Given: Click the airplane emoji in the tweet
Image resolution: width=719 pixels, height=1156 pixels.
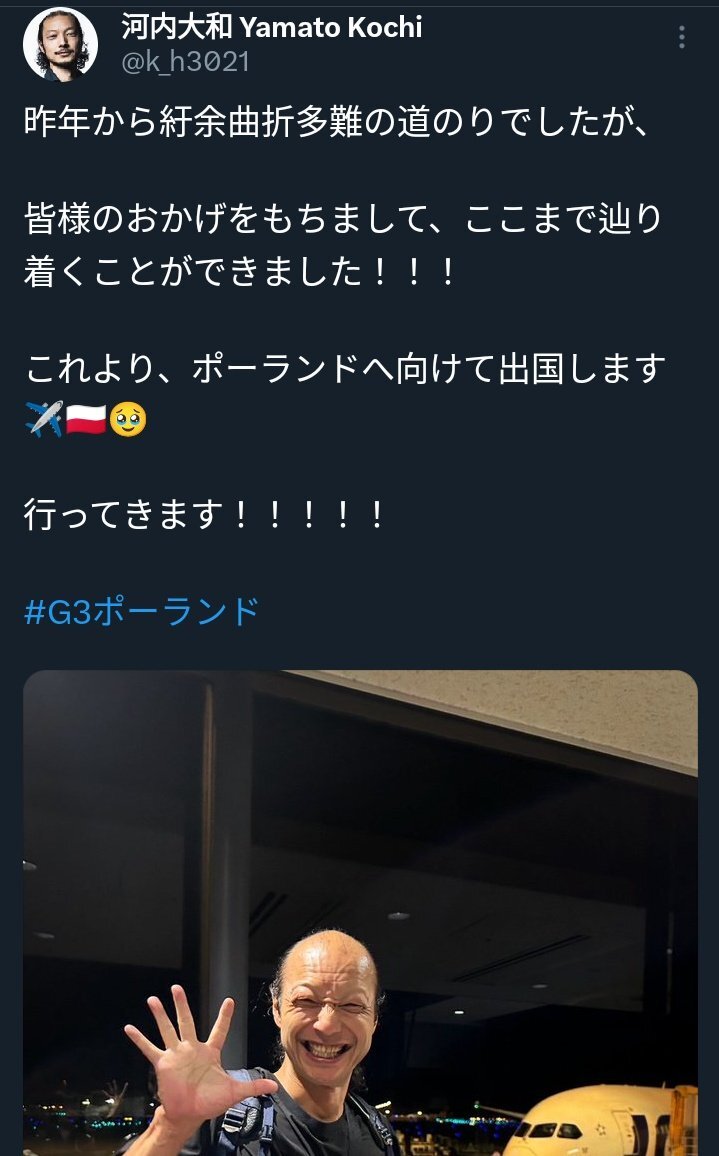Looking at the screenshot, I should 44,419.
